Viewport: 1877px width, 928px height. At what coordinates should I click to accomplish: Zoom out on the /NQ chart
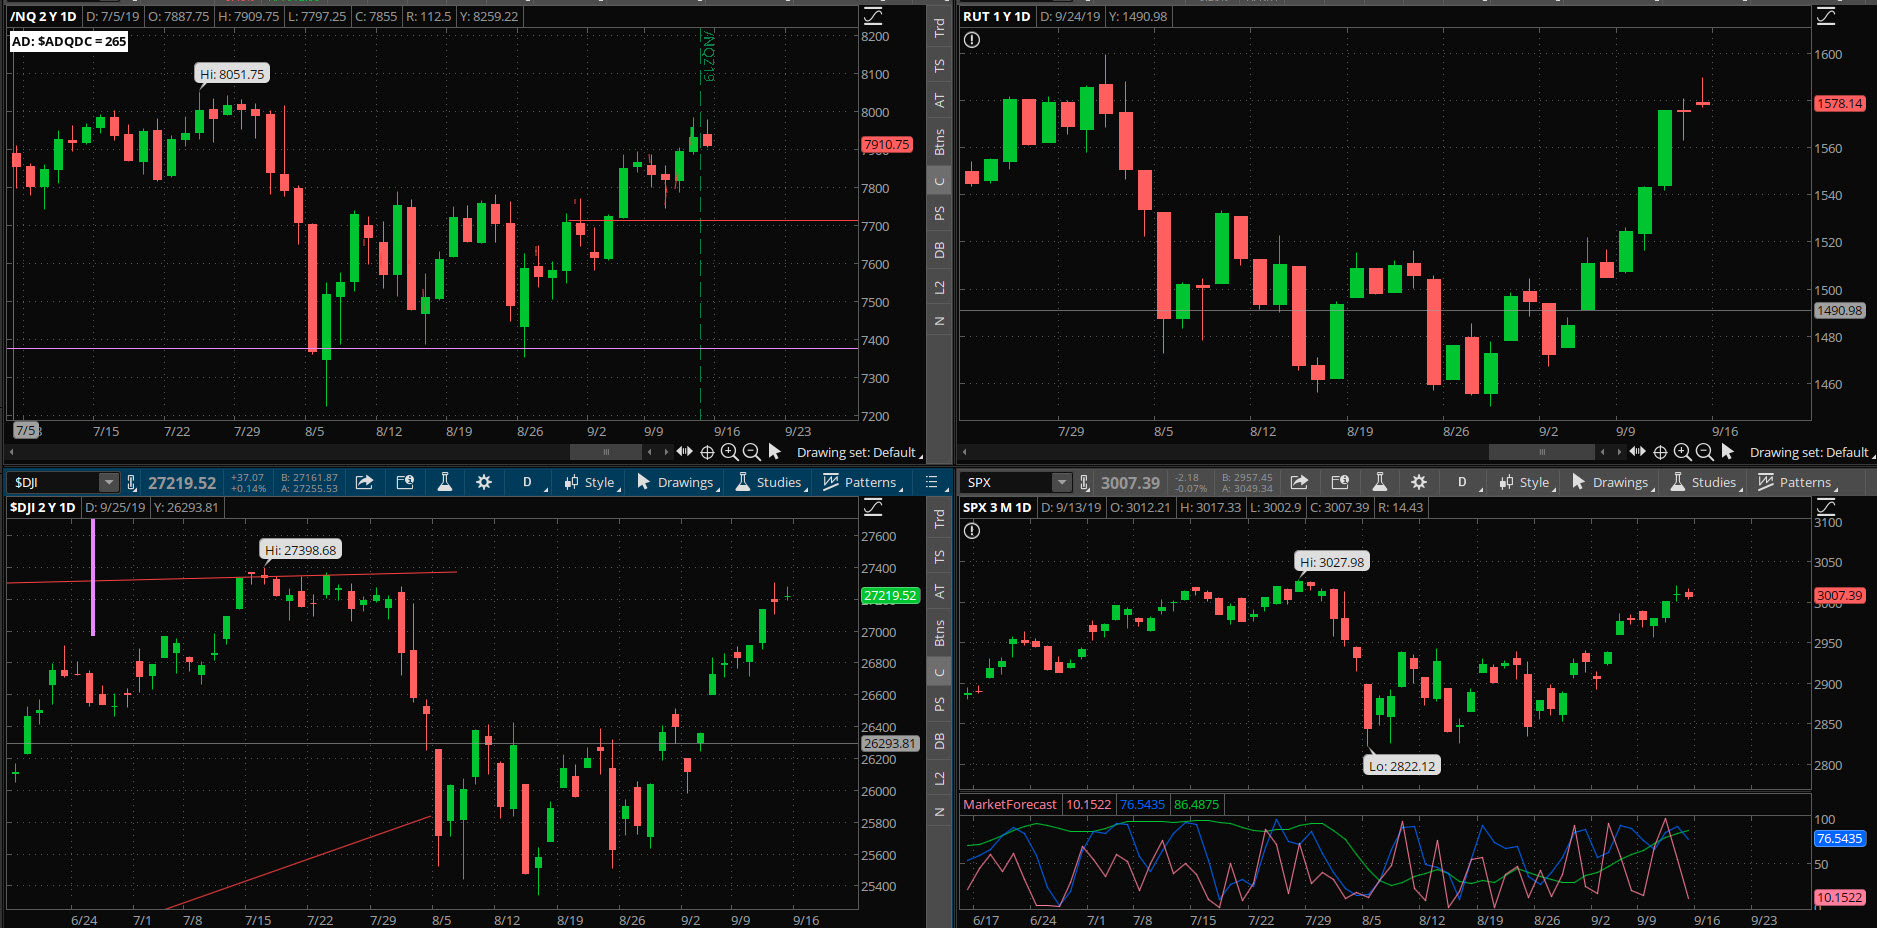[752, 452]
